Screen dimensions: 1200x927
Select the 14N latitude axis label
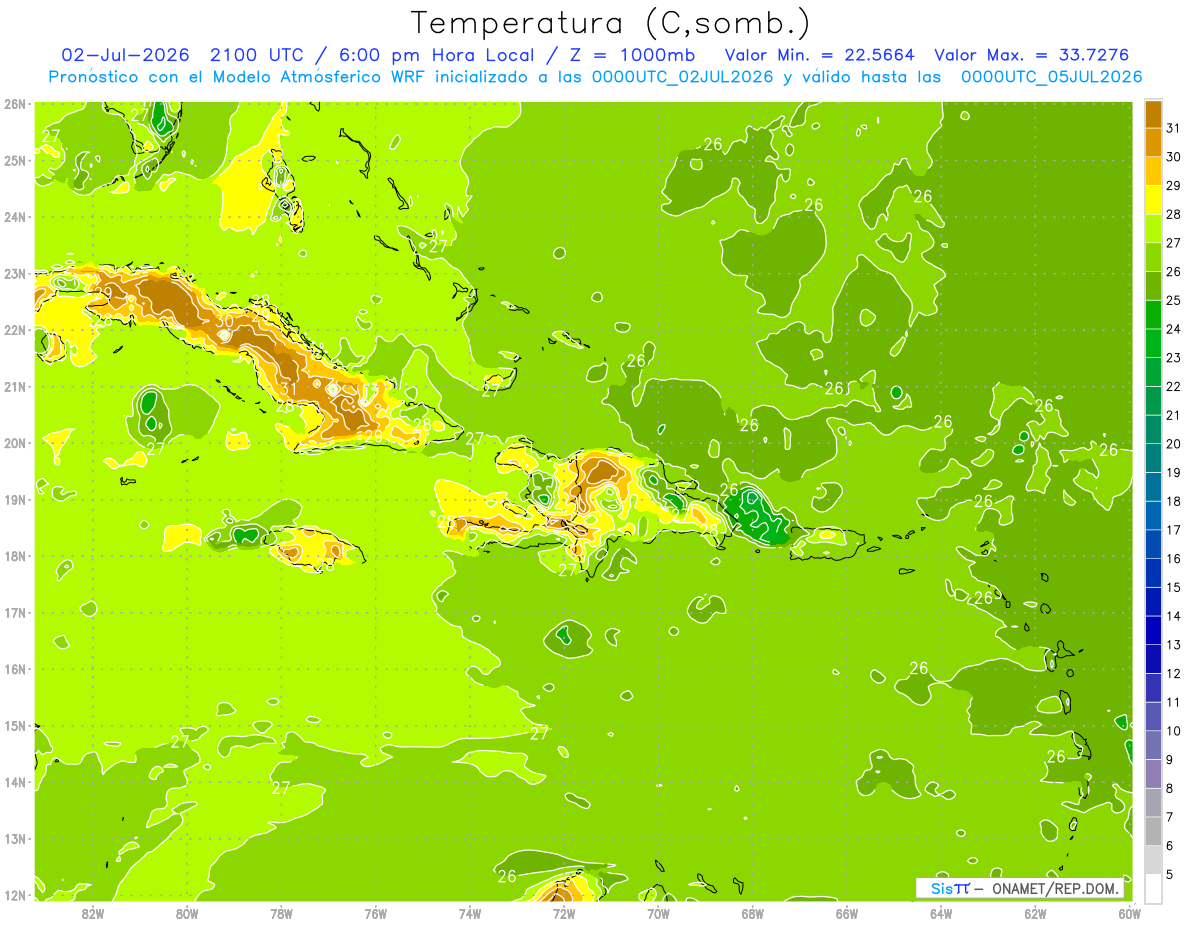point(15,782)
